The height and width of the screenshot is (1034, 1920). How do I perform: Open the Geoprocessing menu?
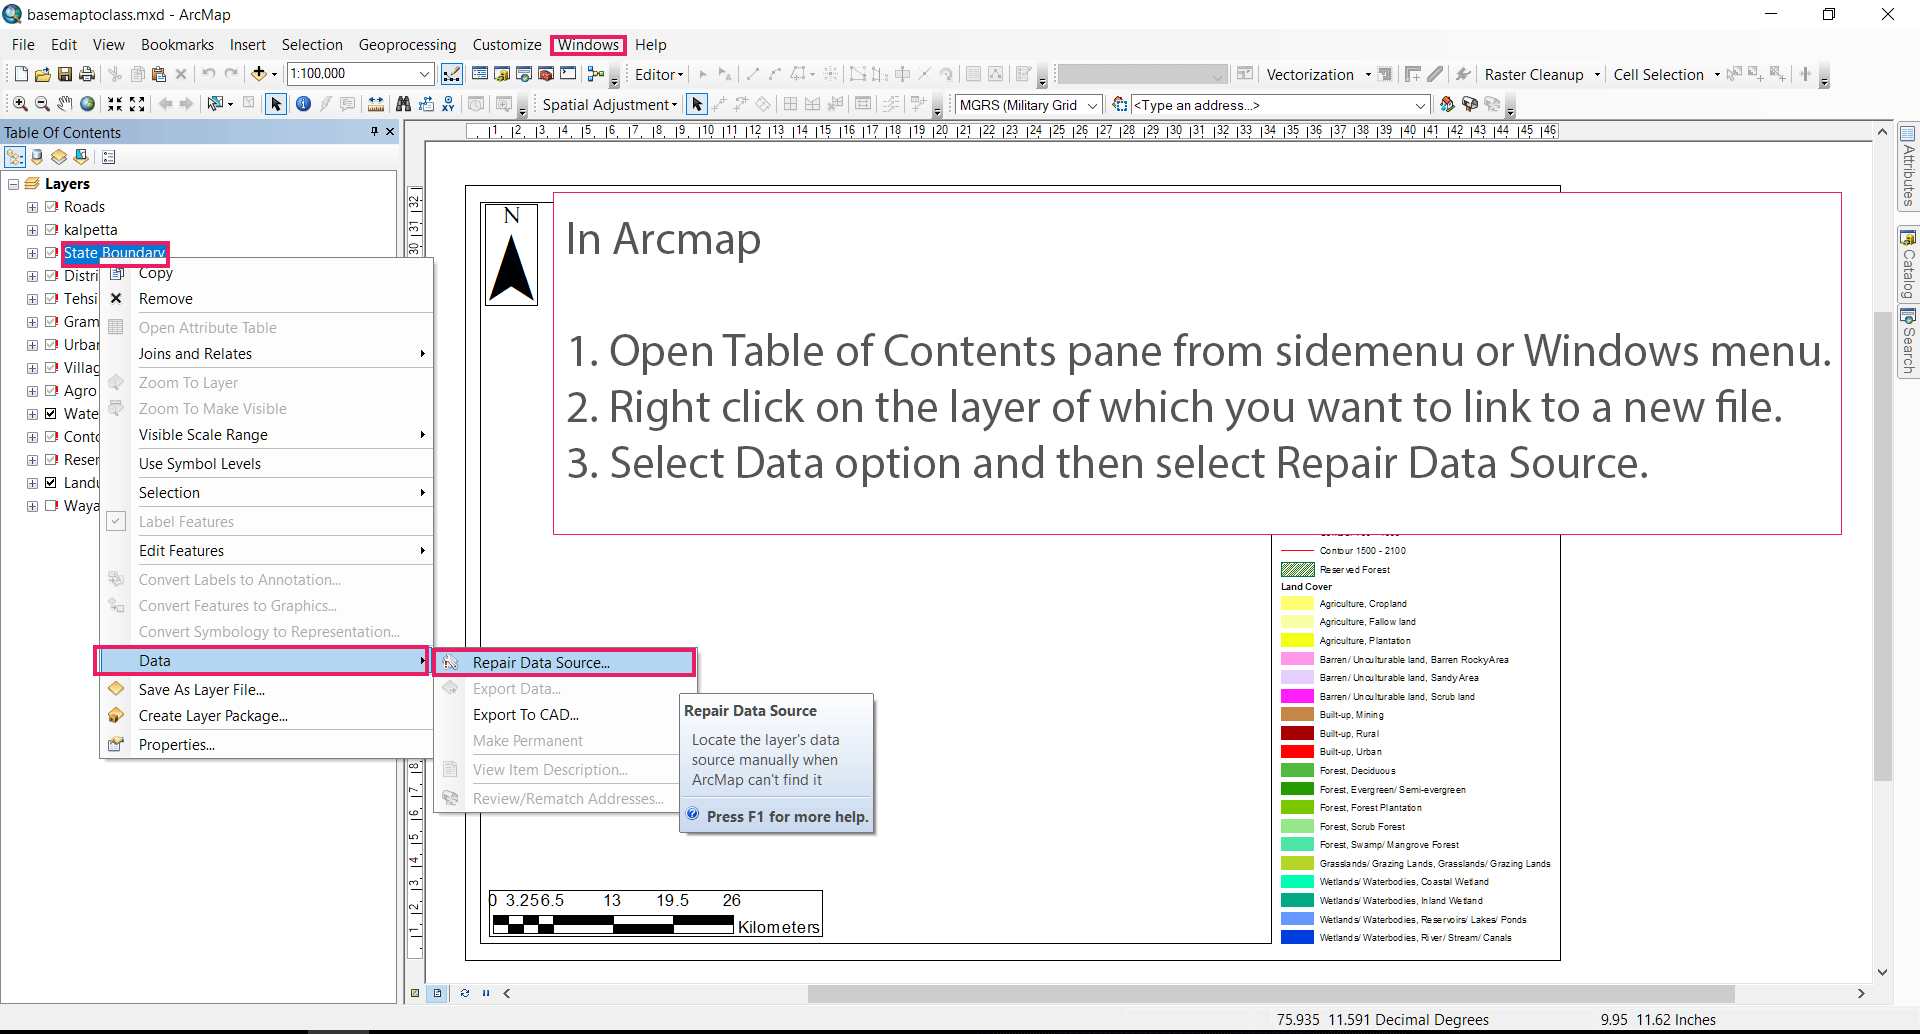(x=407, y=45)
